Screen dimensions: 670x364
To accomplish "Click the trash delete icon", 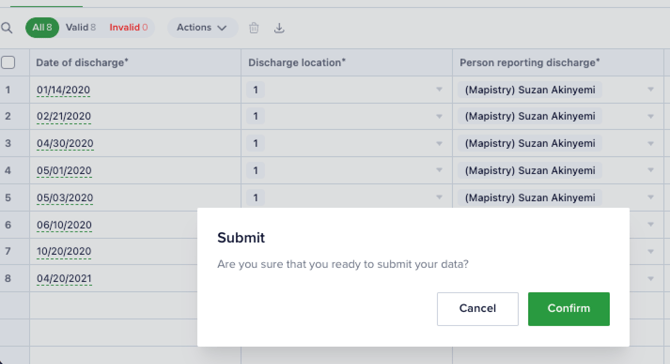I will coord(254,28).
